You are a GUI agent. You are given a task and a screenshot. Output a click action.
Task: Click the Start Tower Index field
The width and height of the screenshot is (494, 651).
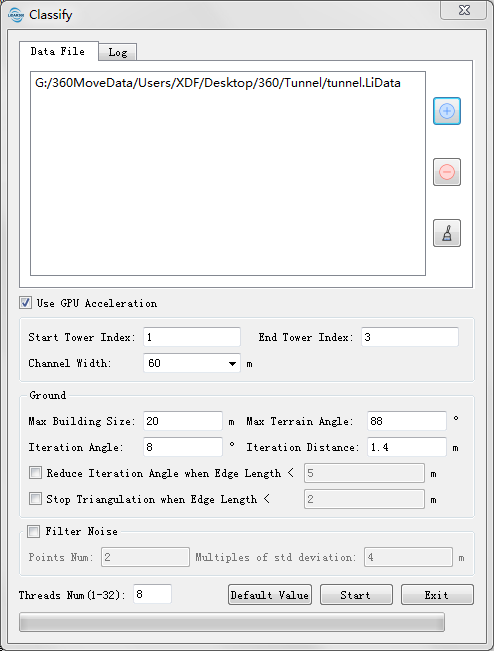(x=192, y=337)
